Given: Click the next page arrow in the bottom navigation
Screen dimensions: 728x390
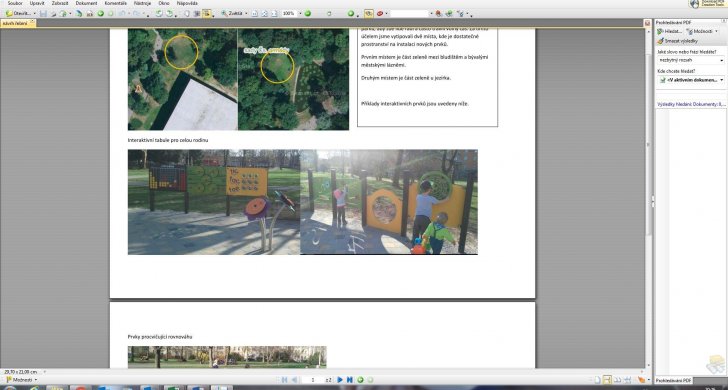Looking at the screenshot, I should (340, 380).
